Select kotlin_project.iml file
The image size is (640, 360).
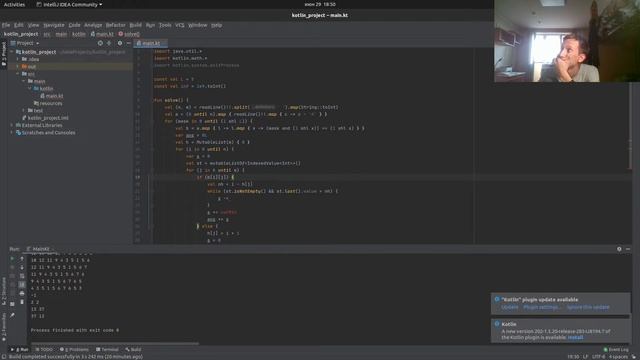(45, 118)
